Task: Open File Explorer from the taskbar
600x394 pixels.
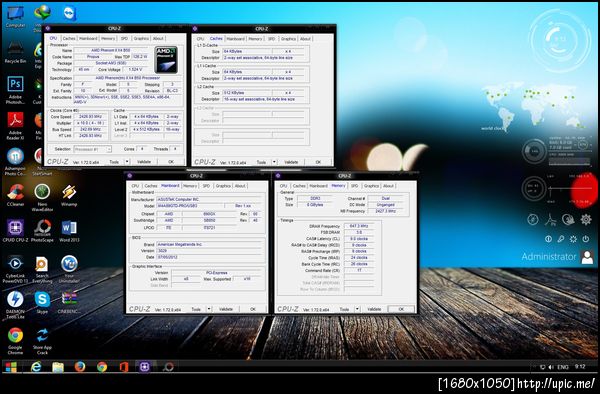Action: [58, 367]
